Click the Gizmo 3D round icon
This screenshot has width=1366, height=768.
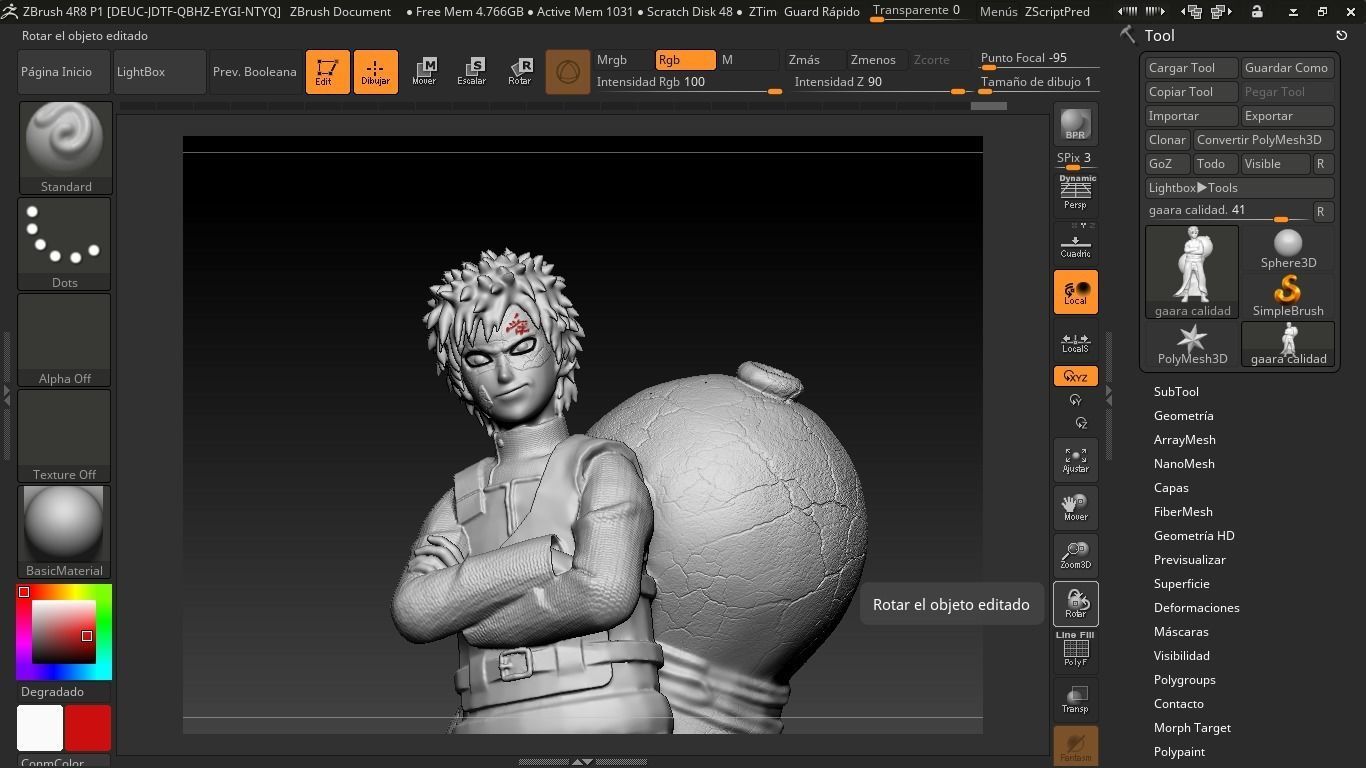coord(568,72)
